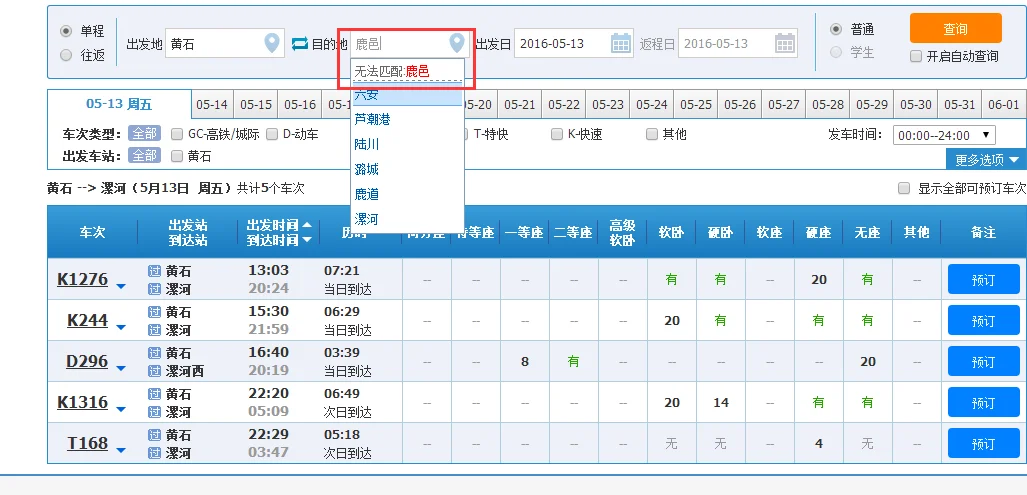Click the 返程日 date field
The height and width of the screenshot is (495, 1027).
point(738,44)
